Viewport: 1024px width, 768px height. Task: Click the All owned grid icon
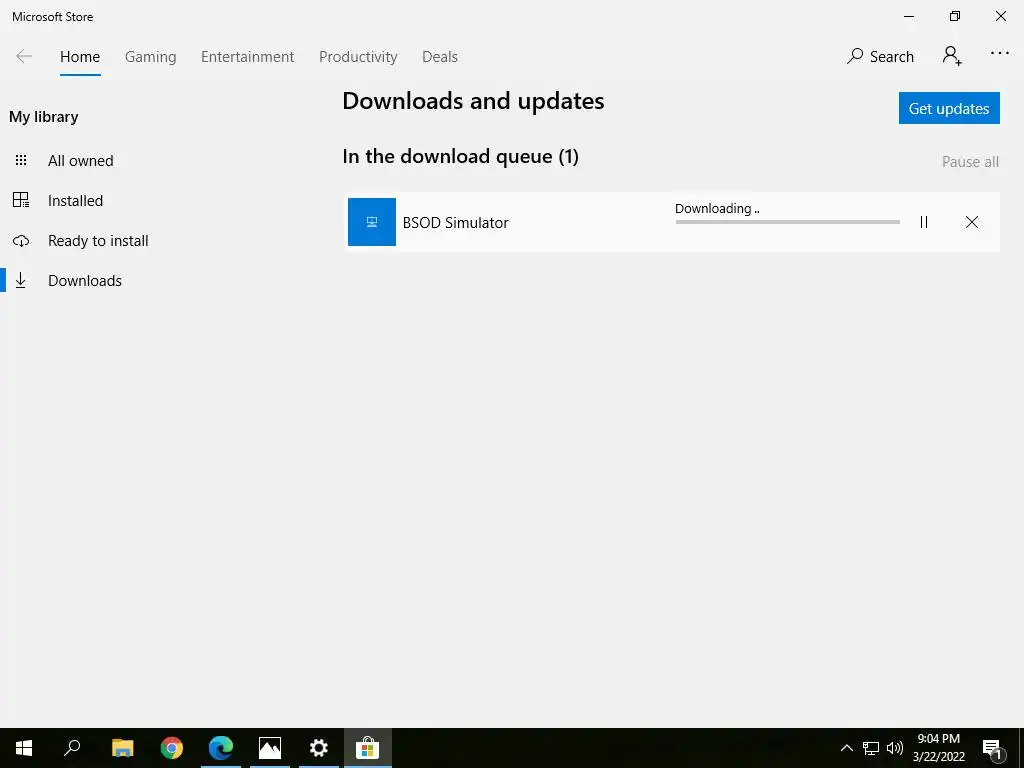(x=21, y=160)
